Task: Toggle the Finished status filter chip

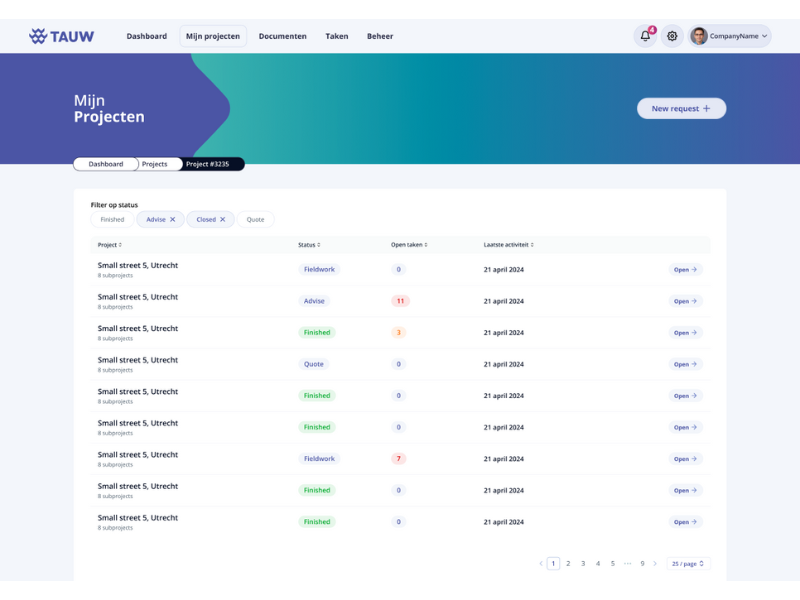Action: [112, 219]
